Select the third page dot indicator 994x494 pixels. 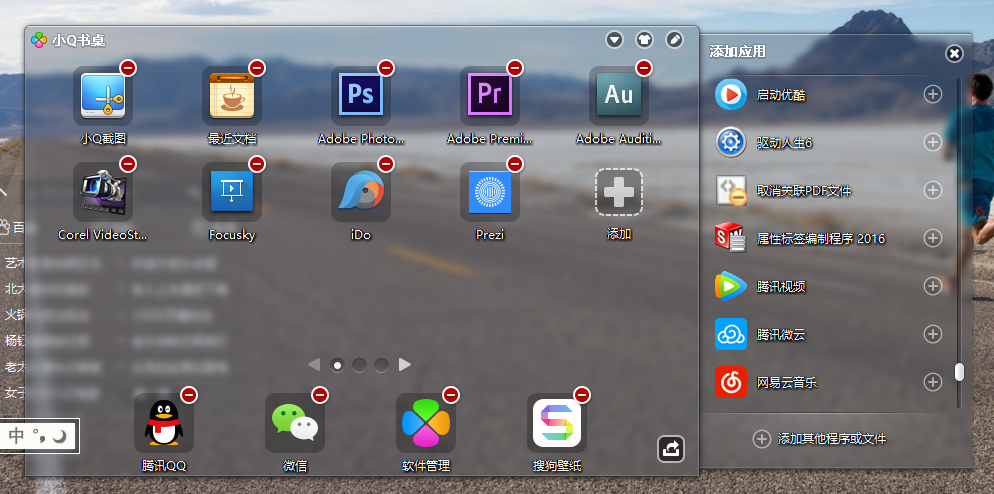[x=381, y=365]
